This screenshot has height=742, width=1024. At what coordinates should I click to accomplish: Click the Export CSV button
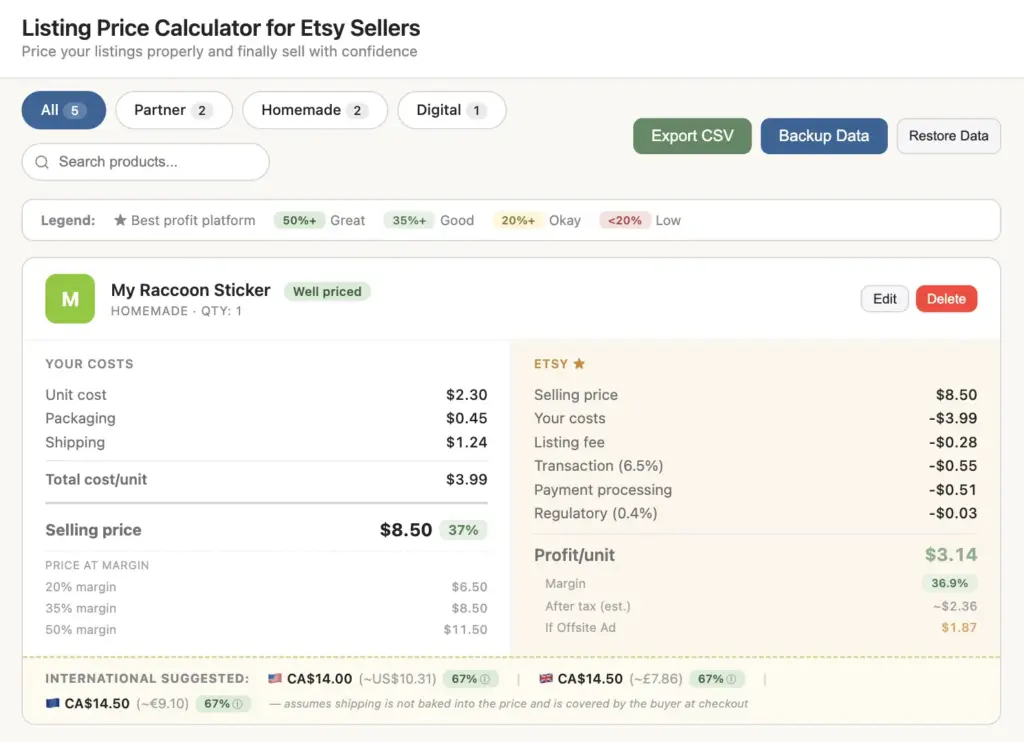tap(692, 136)
